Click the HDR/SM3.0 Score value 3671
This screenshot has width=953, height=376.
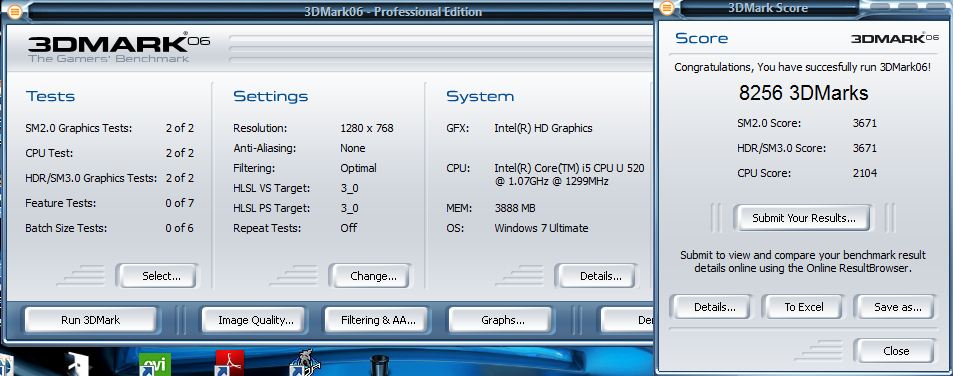864,148
